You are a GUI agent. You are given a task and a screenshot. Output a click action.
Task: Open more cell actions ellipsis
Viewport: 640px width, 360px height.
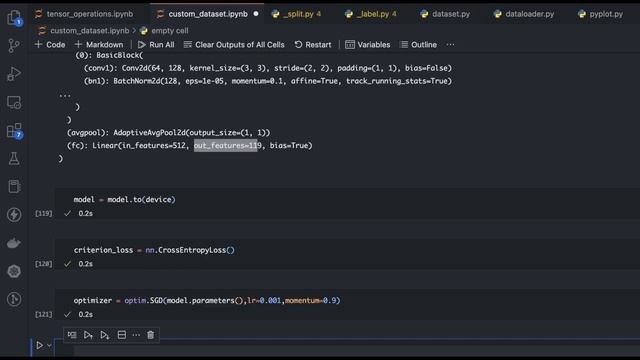point(136,335)
